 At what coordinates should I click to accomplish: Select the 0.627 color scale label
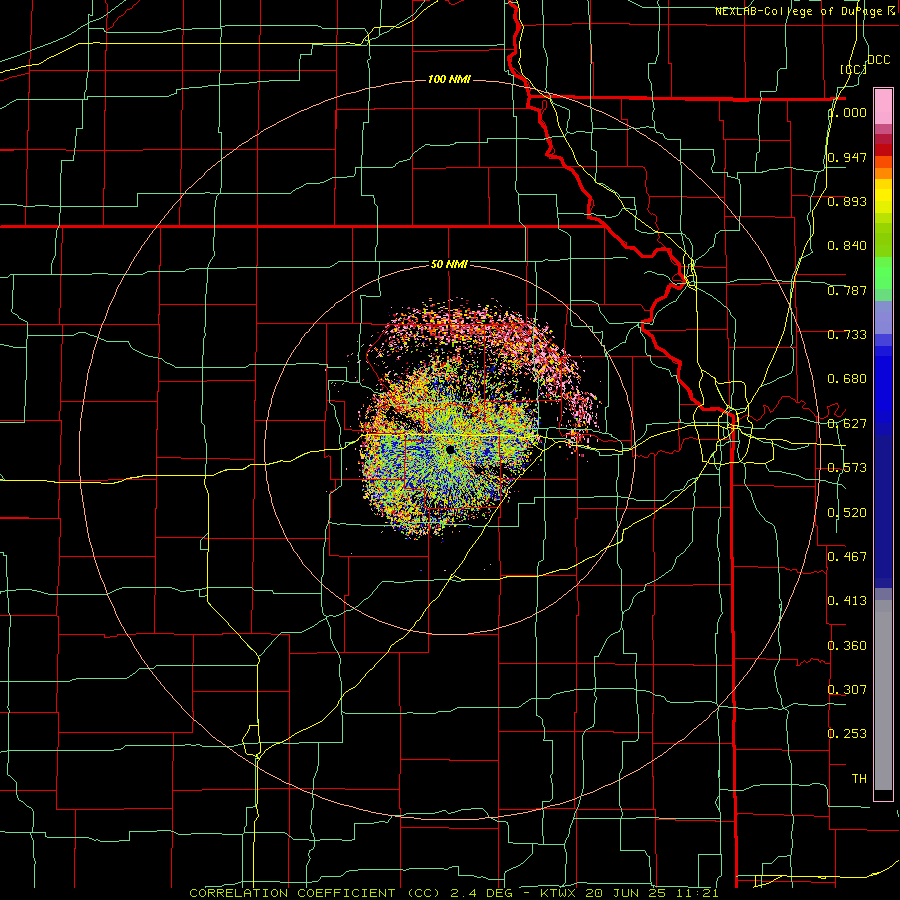(847, 424)
